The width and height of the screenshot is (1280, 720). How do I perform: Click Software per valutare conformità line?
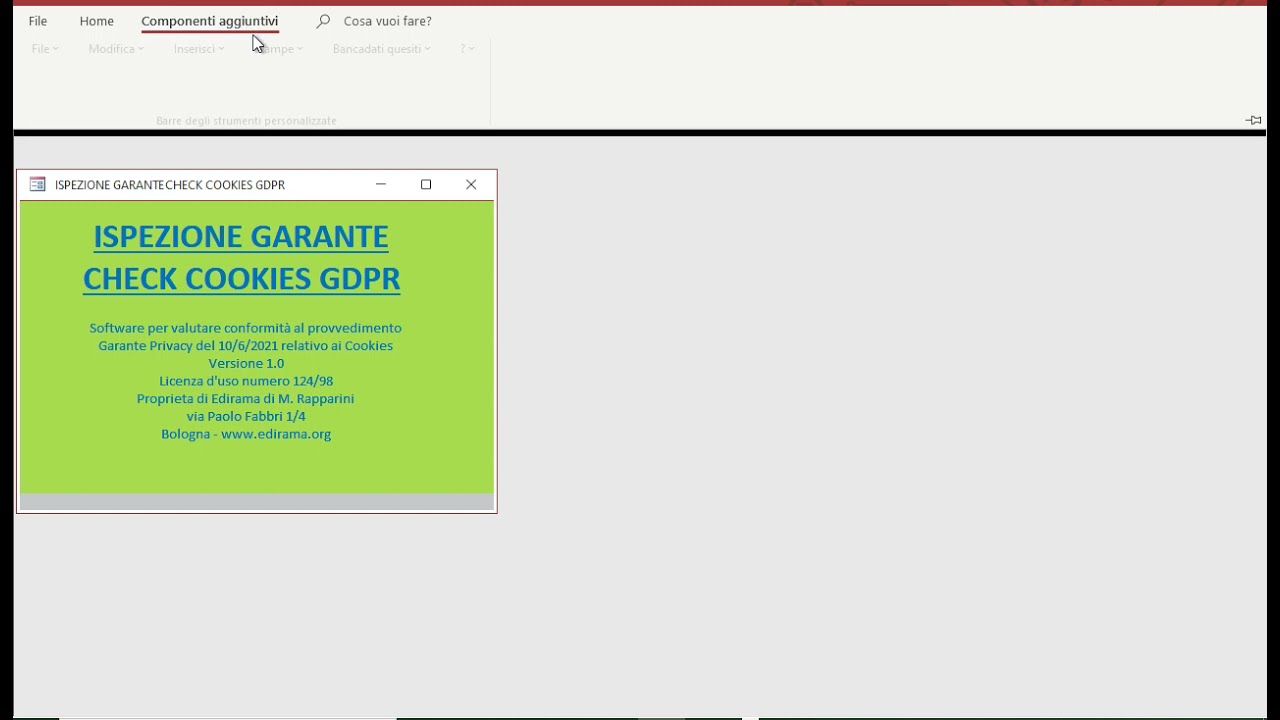click(246, 328)
